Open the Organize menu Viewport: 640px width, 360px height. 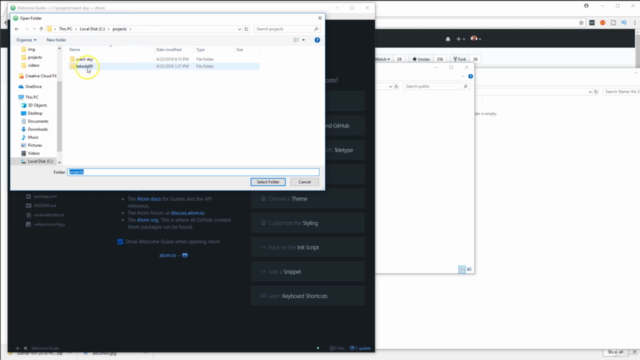coord(26,40)
